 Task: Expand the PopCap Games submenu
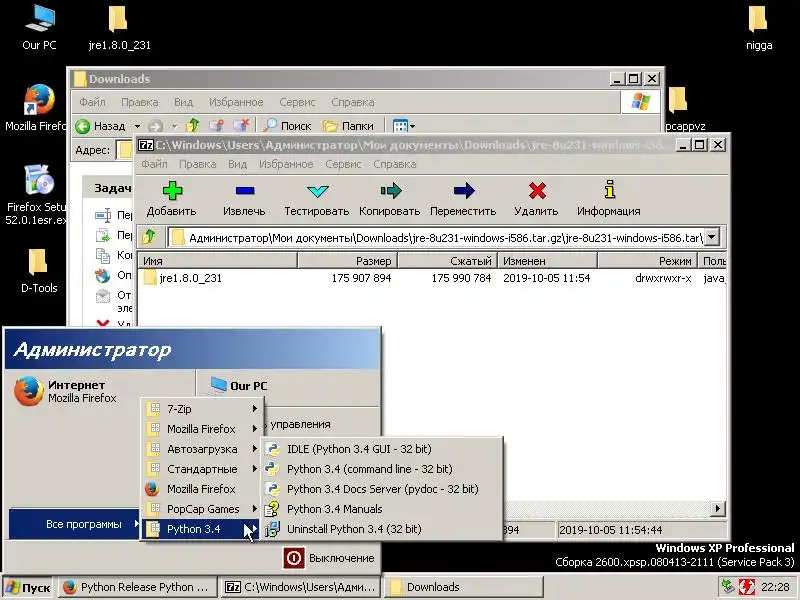[x=202, y=509]
